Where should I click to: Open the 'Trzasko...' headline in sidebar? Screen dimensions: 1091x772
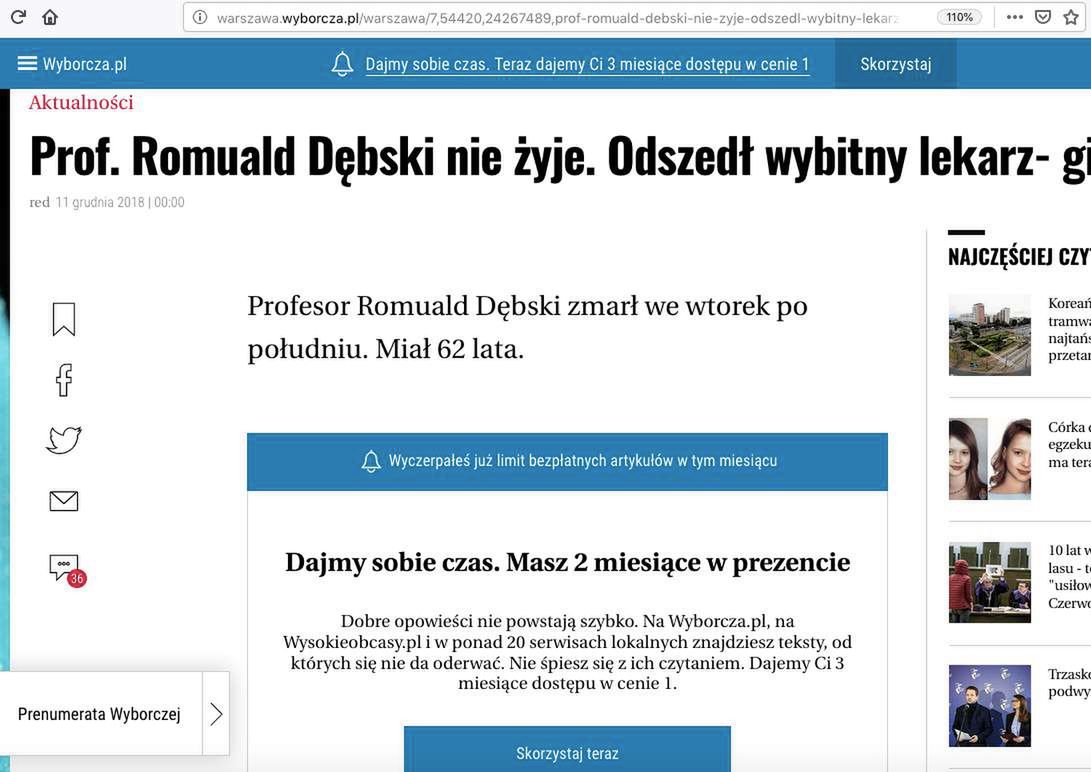point(1069,682)
